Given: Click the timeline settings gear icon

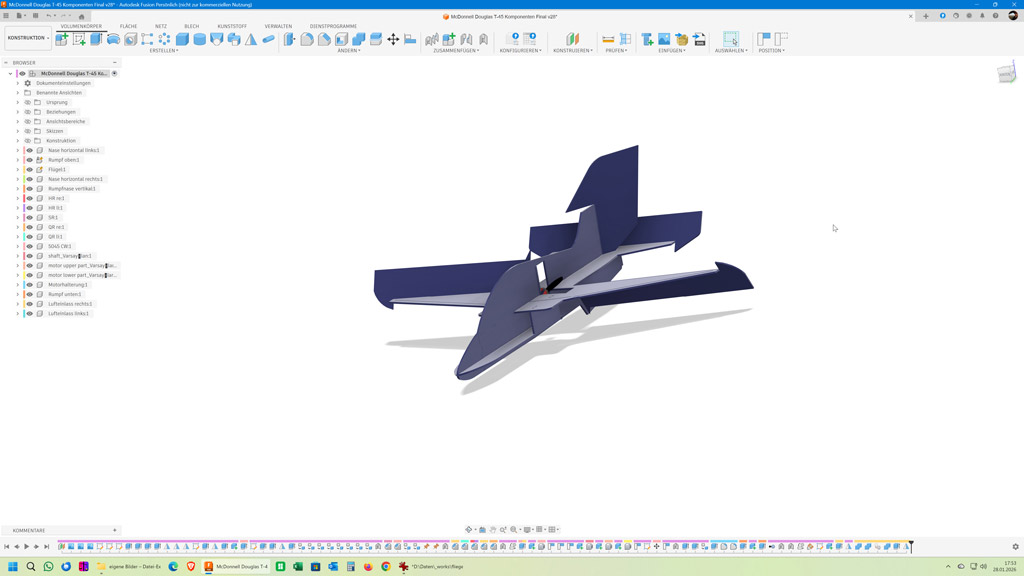Looking at the screenshot, I should 1015,547.
